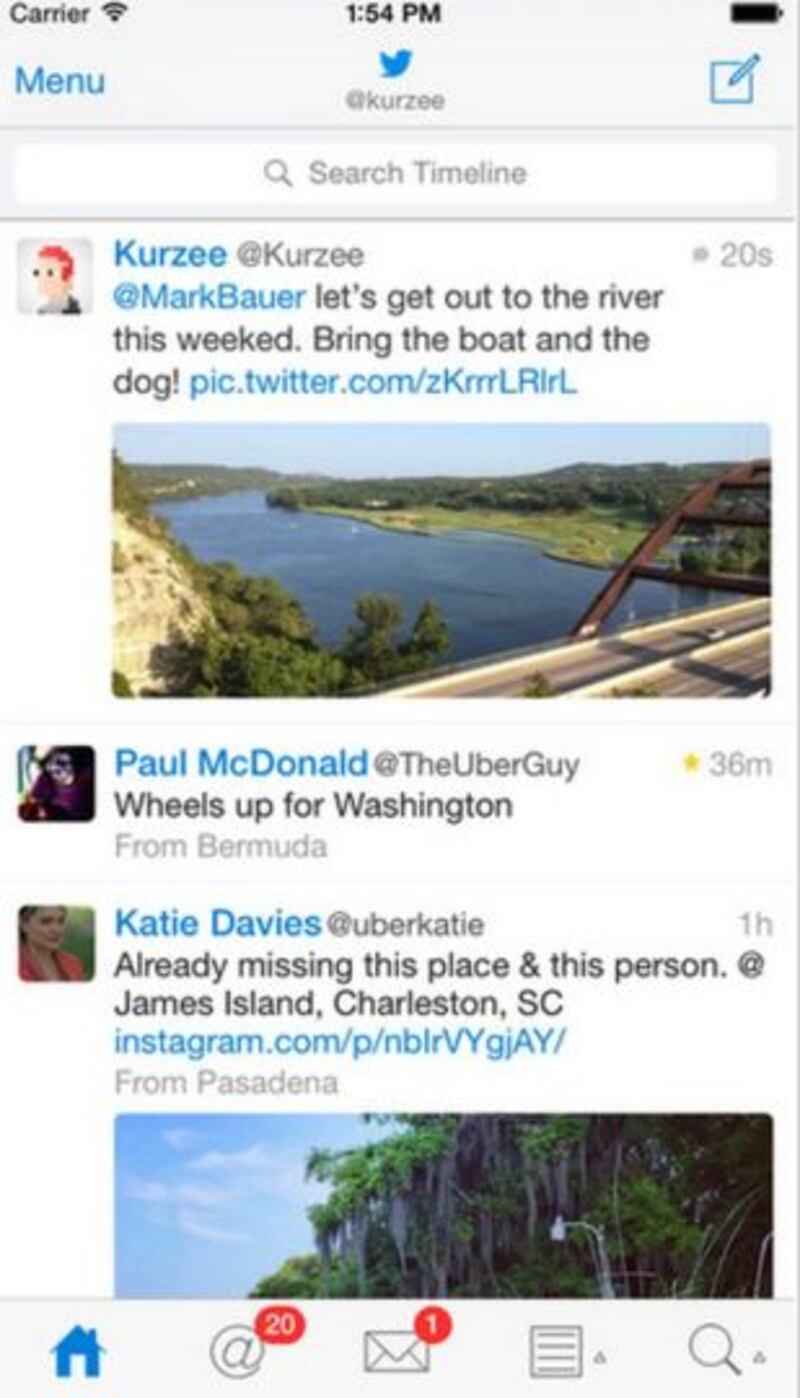Screen dimensions: 800x1398
Task: Tap the compose new tweet icon
Action: (x=734, y=79)
